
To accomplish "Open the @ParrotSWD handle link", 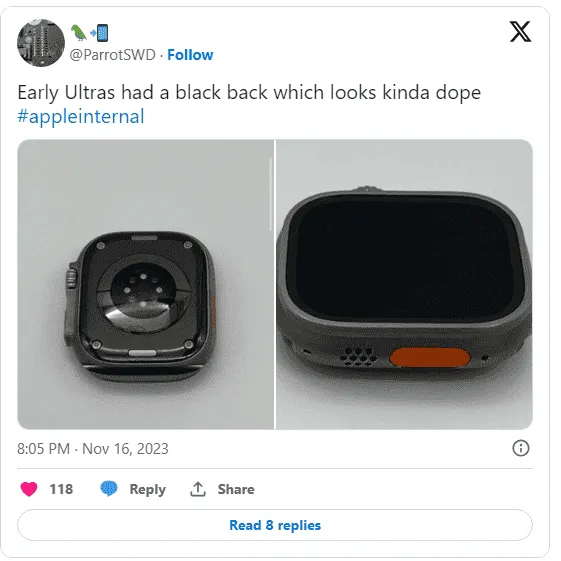I will click(112, 55).
